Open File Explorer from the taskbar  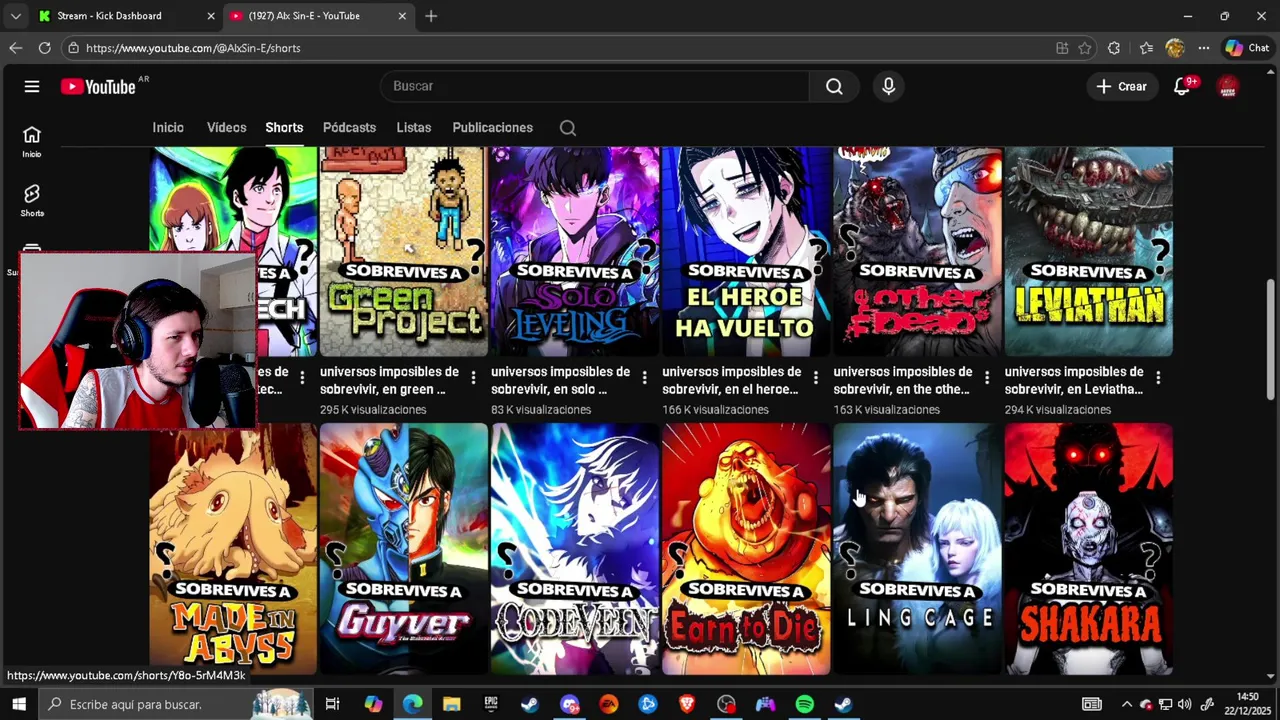[452, 704]
